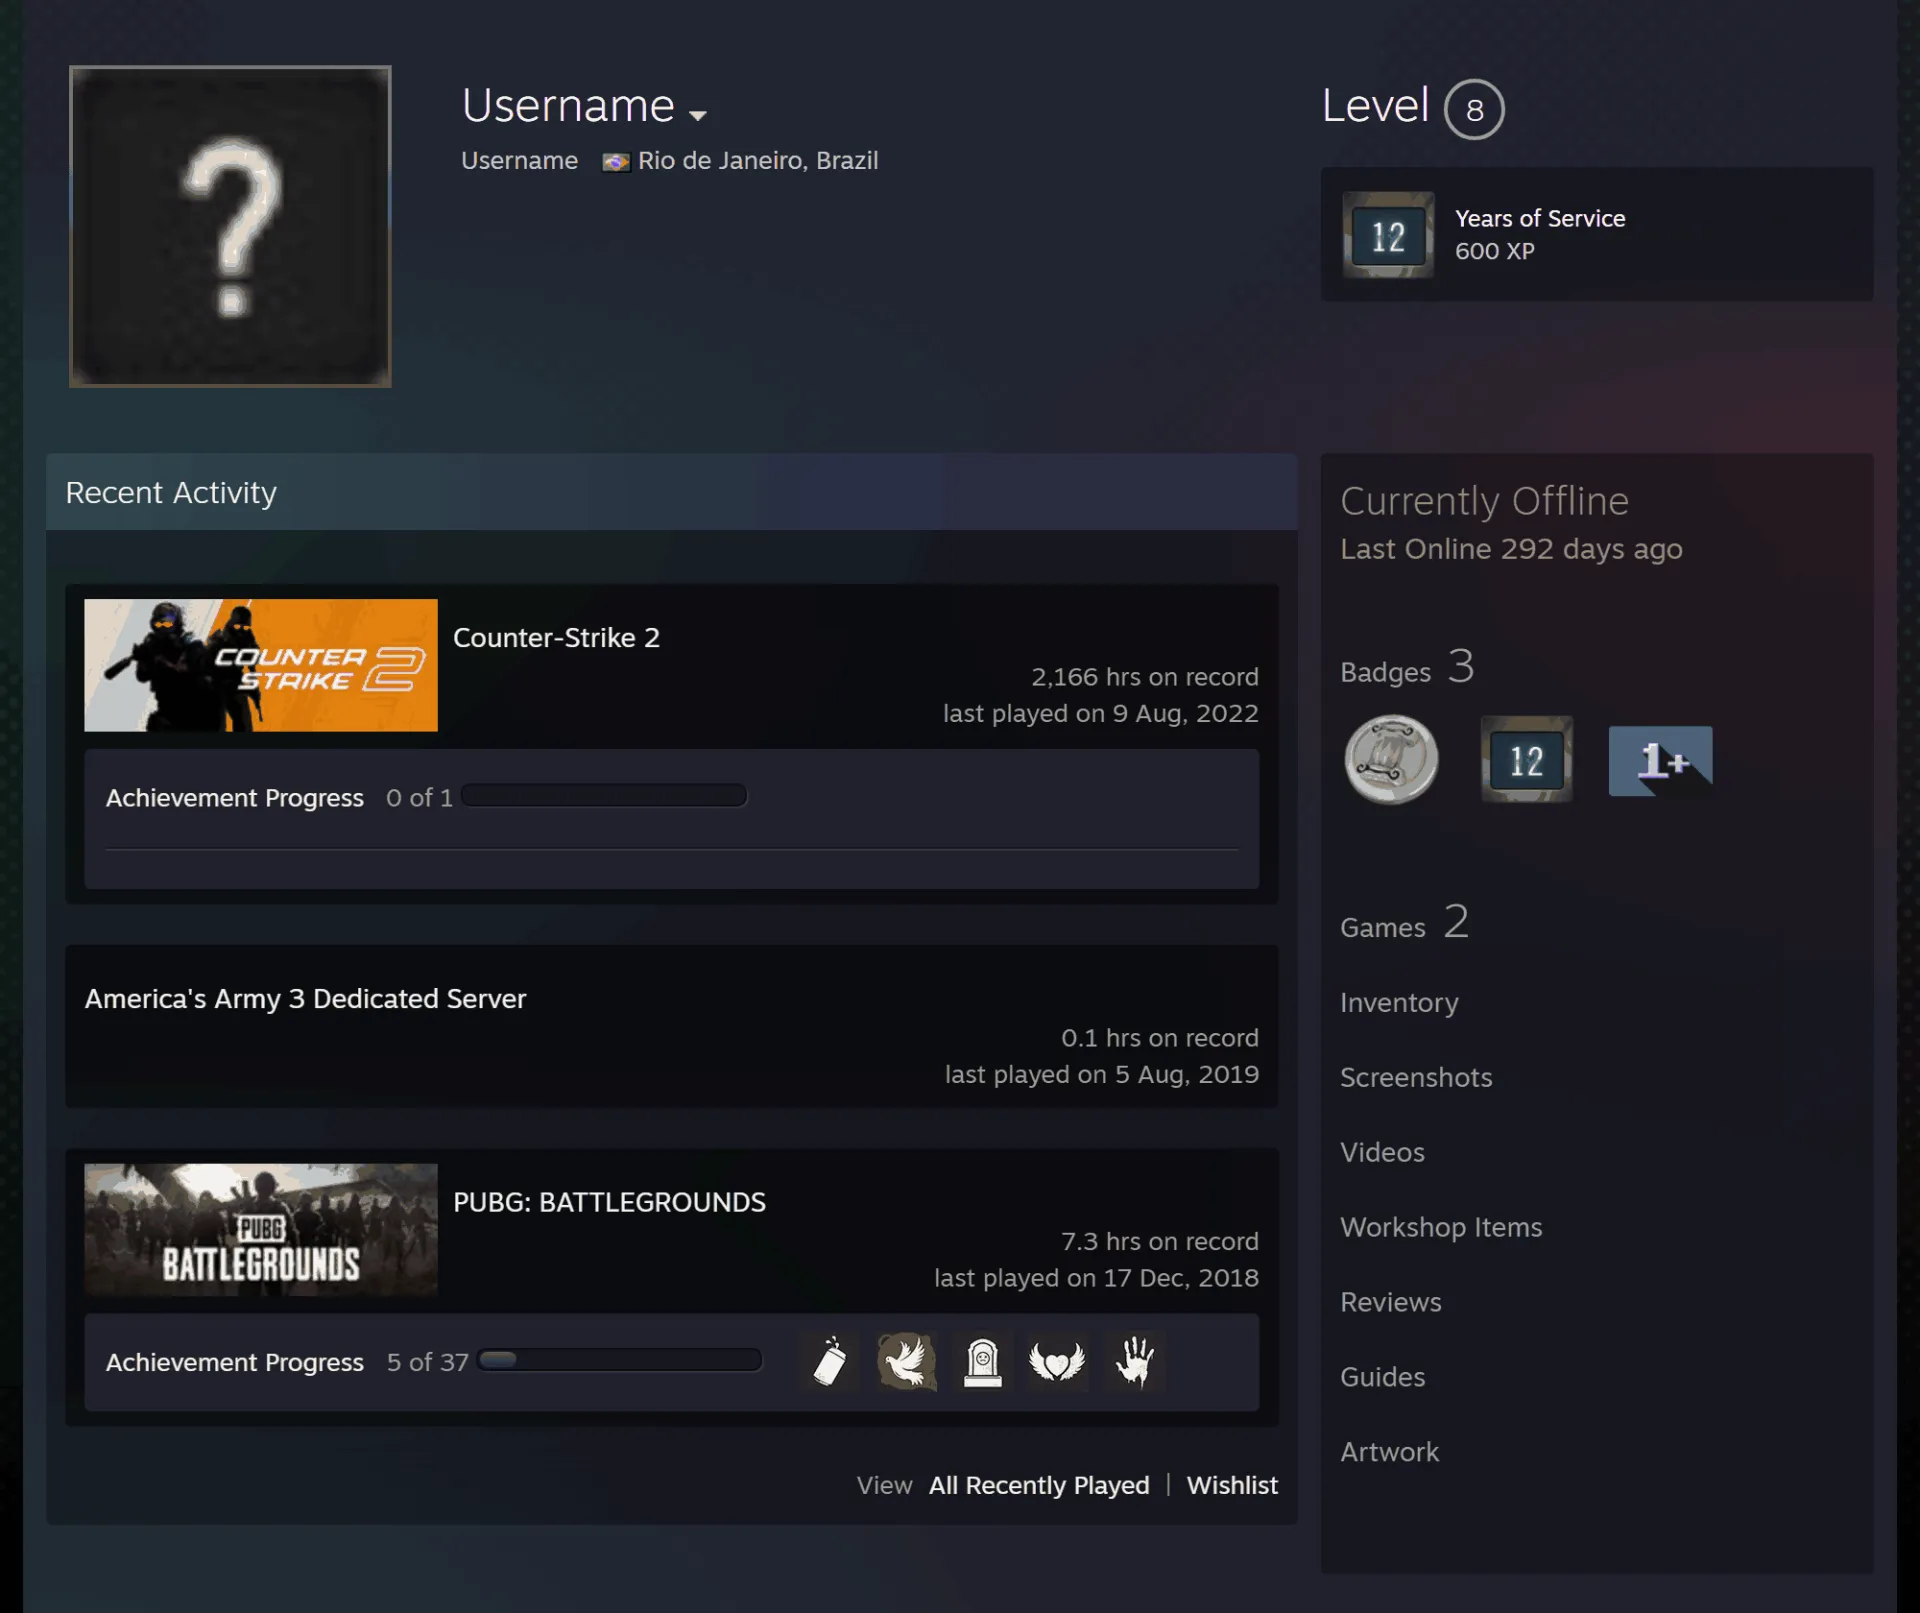This screenshot has height=1613, width=1920.
Task: Expand the Username dropdown arrow
Action: (698, 115)
